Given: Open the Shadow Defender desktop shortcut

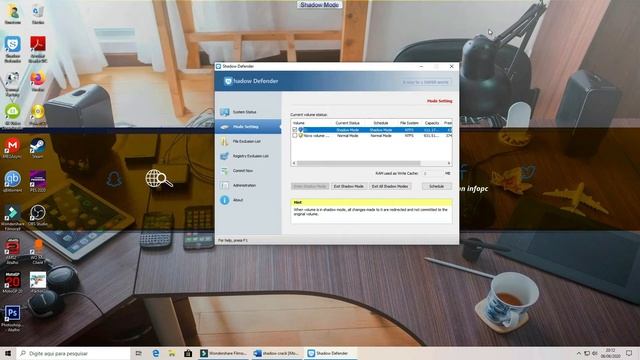Looking at the screenshot, I should click(13, 49).
